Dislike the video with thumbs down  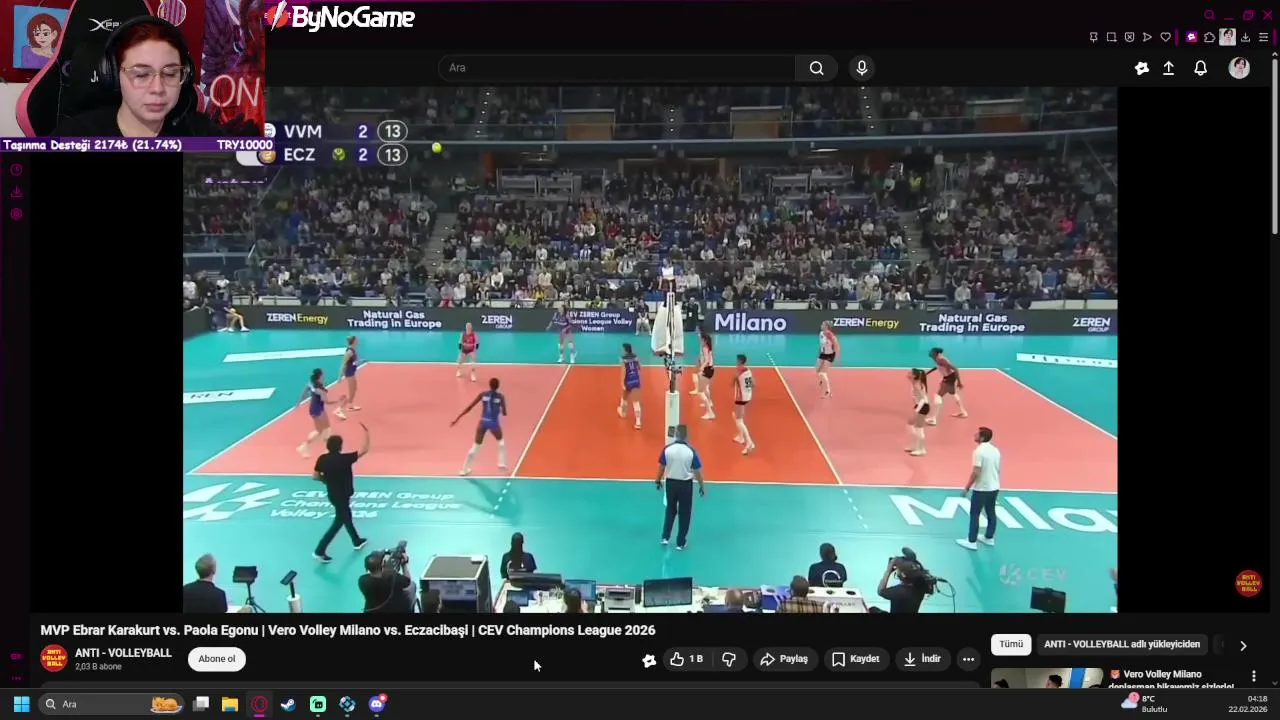click(x=729, y=659)
